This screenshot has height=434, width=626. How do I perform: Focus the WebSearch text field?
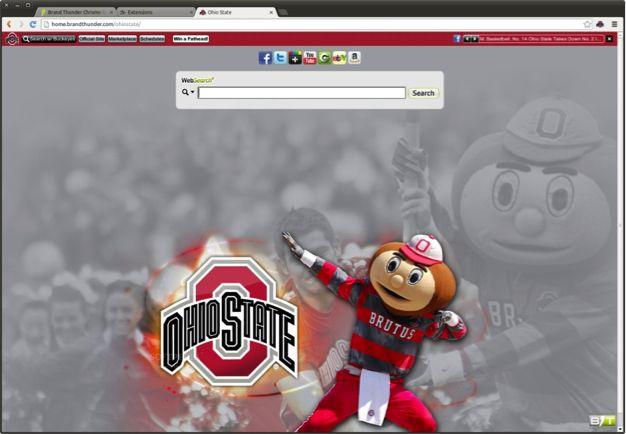302,93
